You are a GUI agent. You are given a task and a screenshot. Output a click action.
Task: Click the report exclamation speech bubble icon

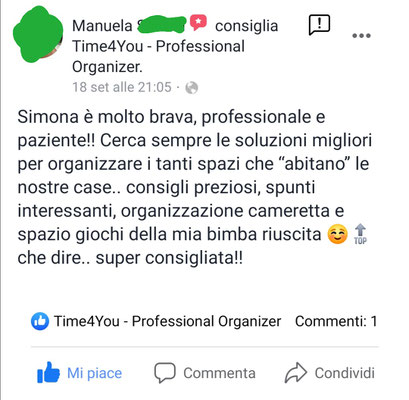[x=319, y=25]
